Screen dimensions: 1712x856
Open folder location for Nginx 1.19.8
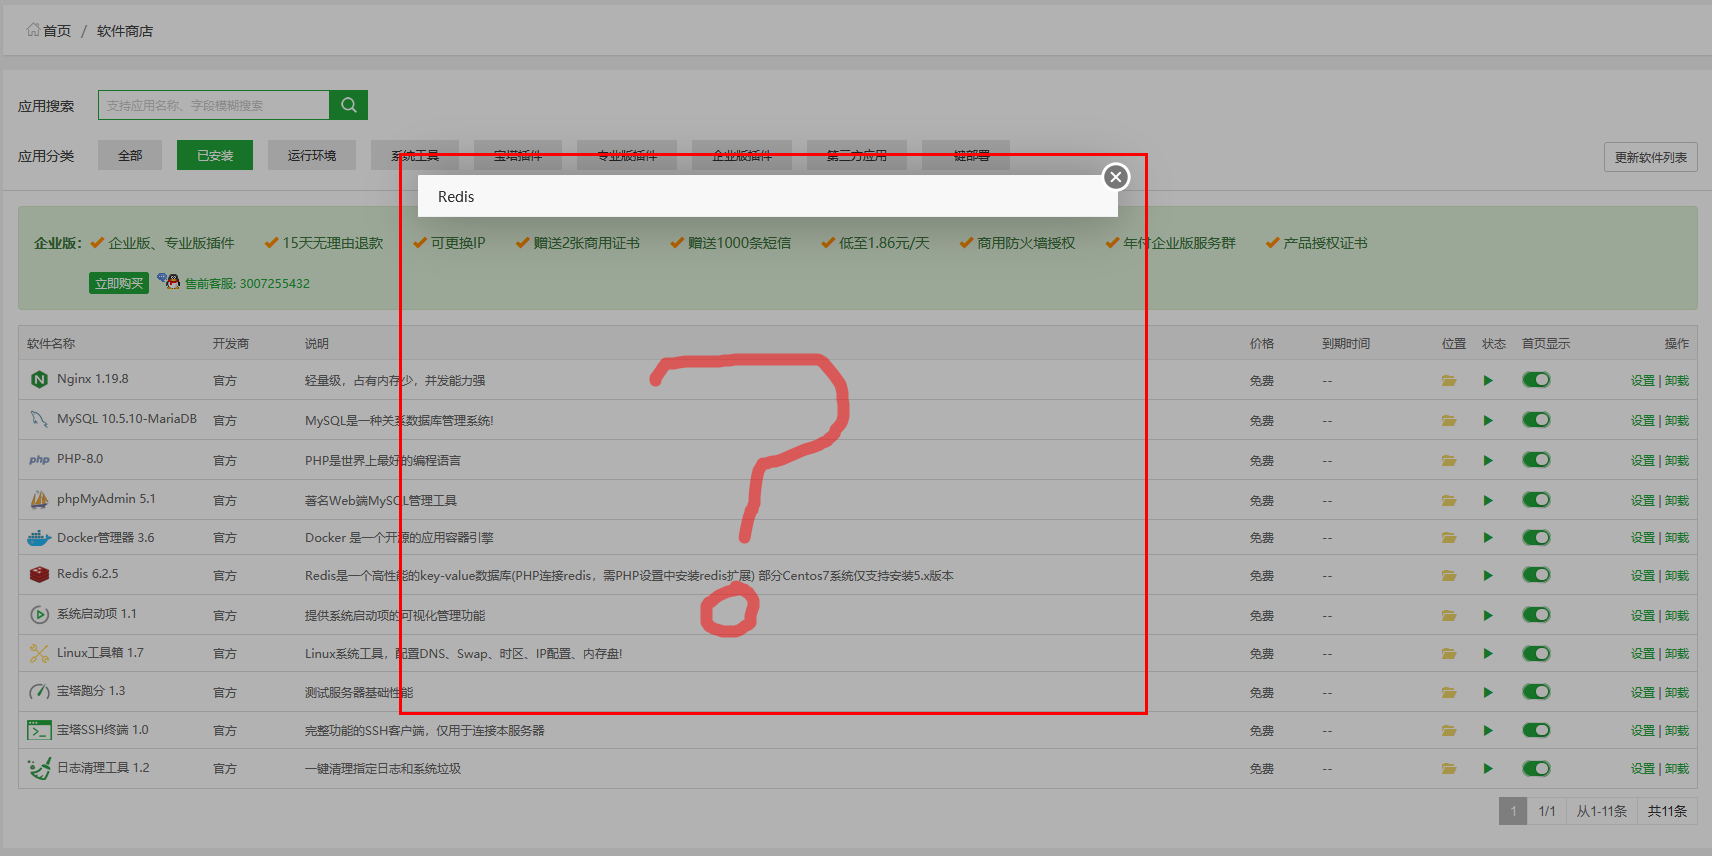[1448, 381]
